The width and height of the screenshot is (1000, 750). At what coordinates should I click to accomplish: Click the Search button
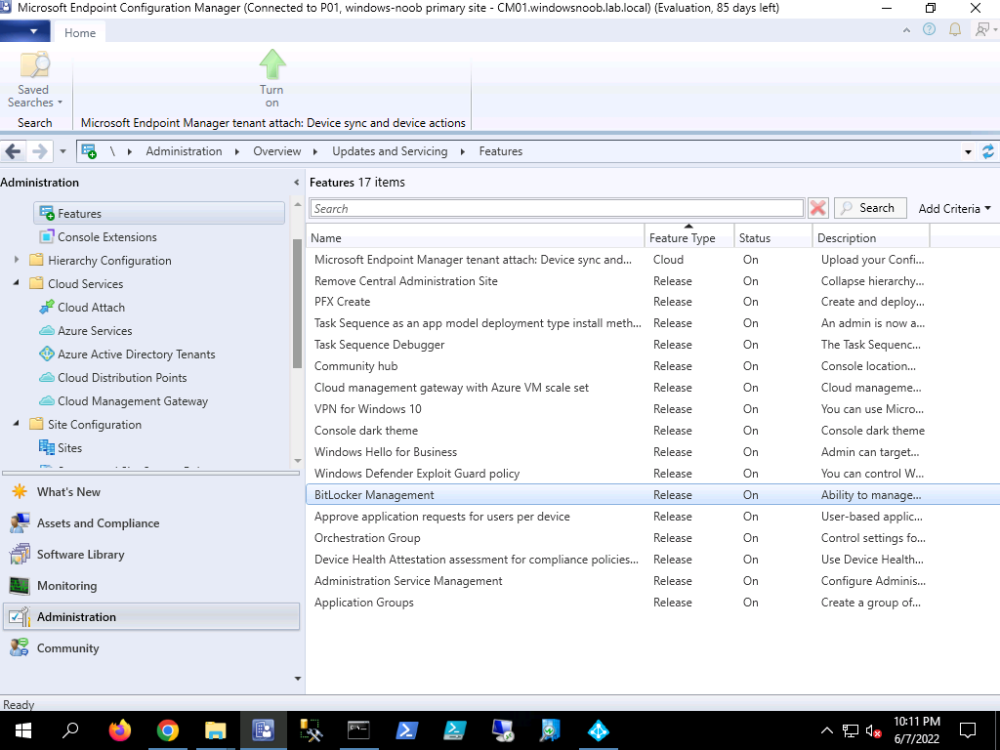coord(870,208)
